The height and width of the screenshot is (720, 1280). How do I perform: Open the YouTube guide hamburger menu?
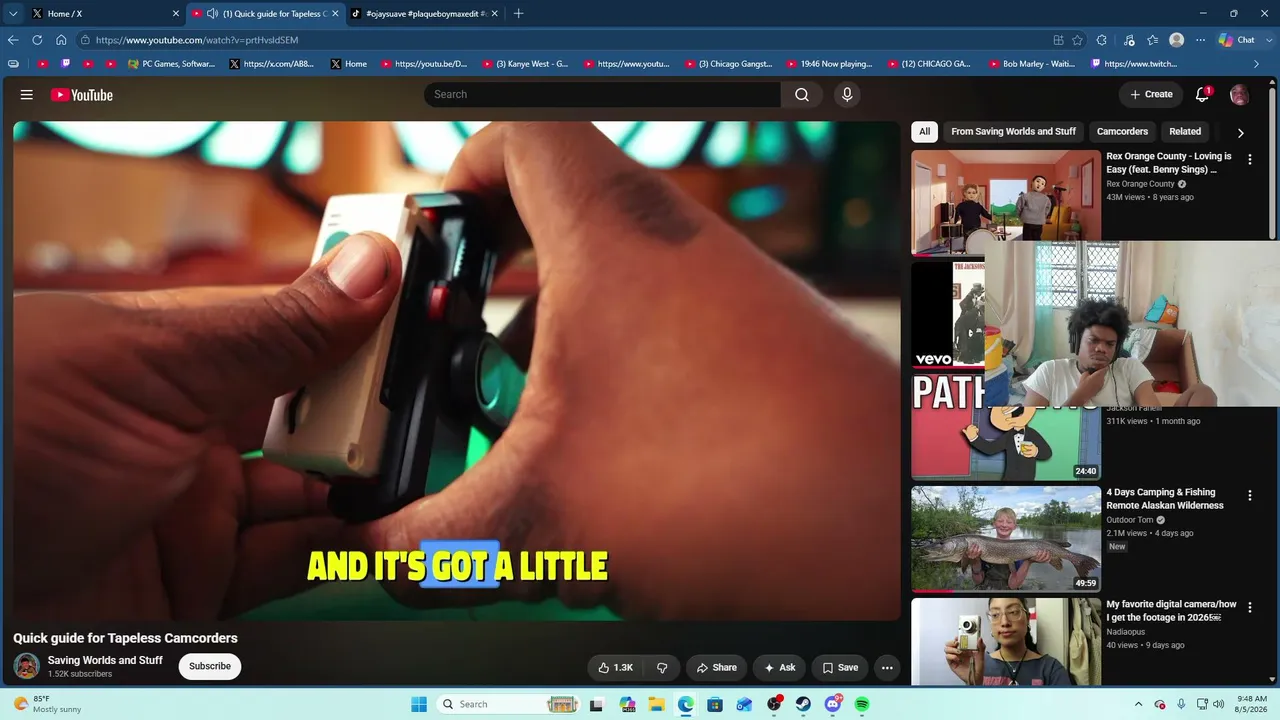point(27,95)
